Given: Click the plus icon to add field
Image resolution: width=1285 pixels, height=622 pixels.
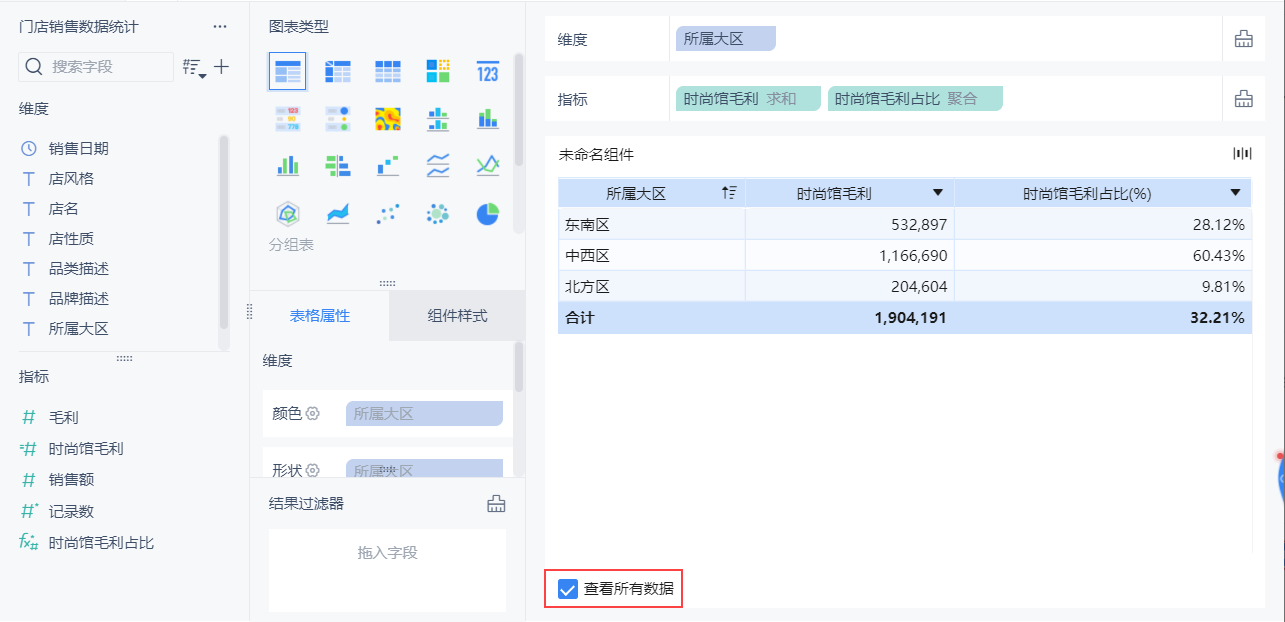Looking at the screenshot, I should point(222,67).
